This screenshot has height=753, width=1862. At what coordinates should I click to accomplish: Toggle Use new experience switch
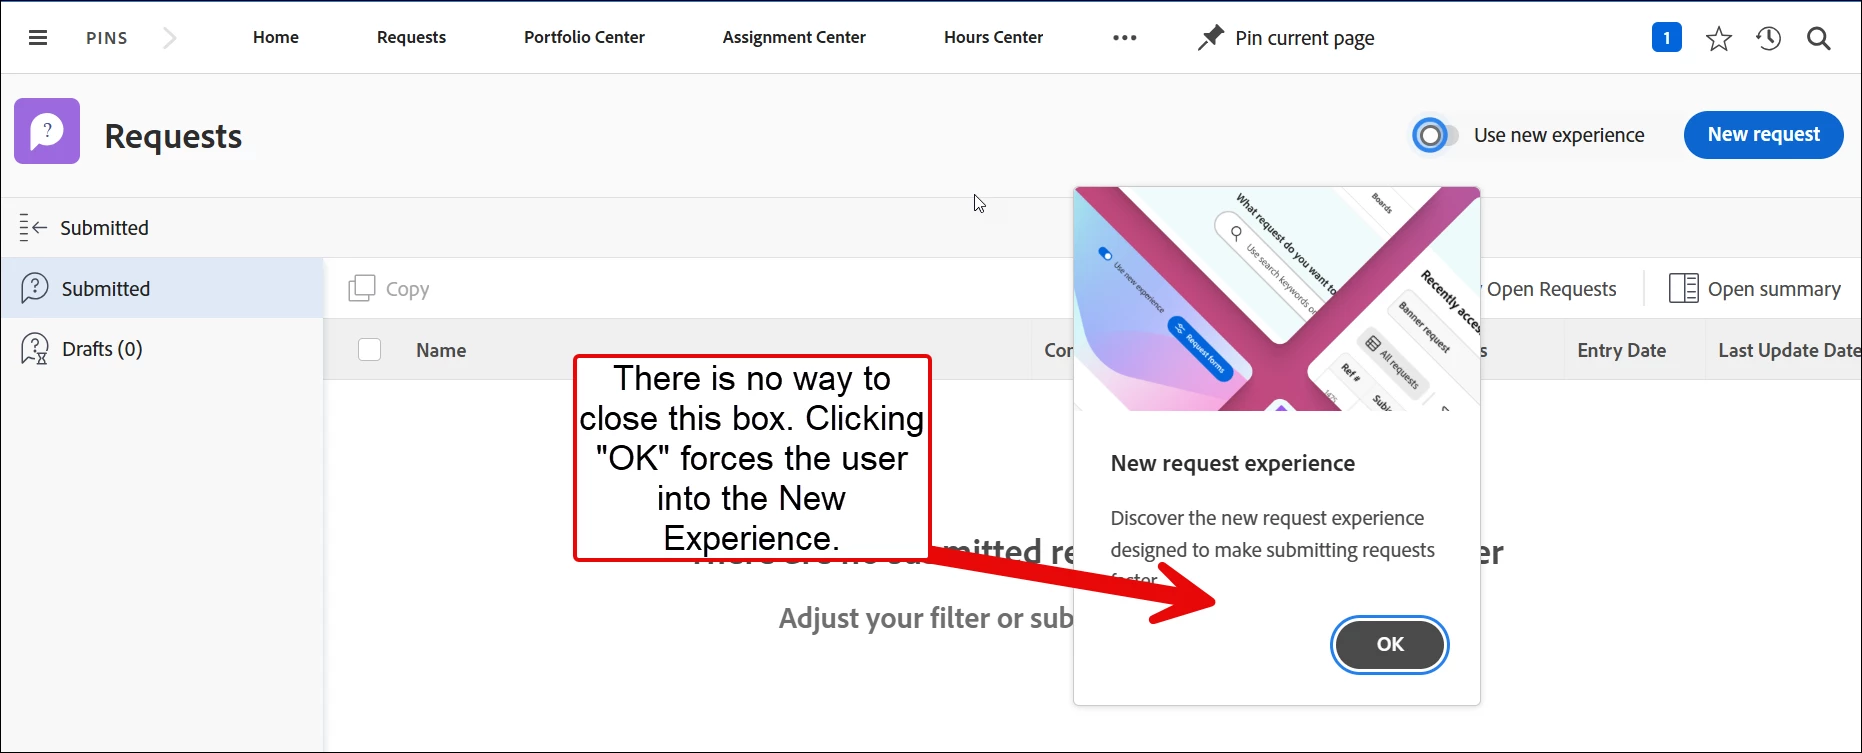coord(1436,135)
